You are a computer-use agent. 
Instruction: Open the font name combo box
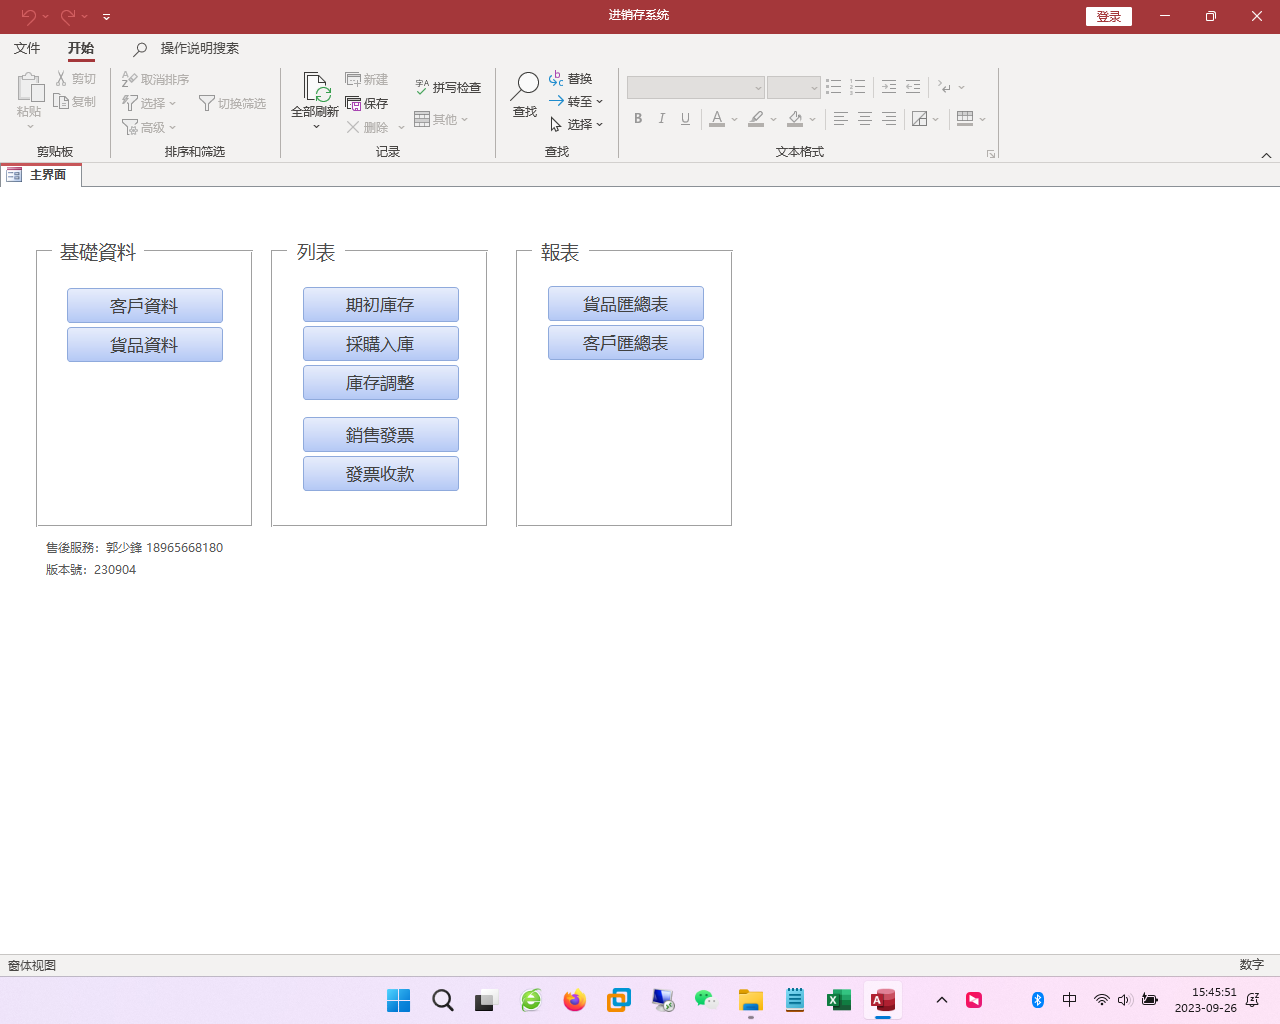pyautogui.click(x=695, y=88)
